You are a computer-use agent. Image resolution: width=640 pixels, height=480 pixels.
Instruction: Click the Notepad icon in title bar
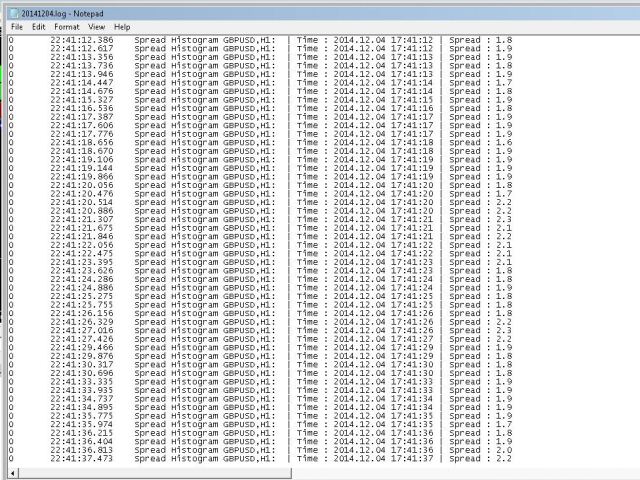coord(12,11)
